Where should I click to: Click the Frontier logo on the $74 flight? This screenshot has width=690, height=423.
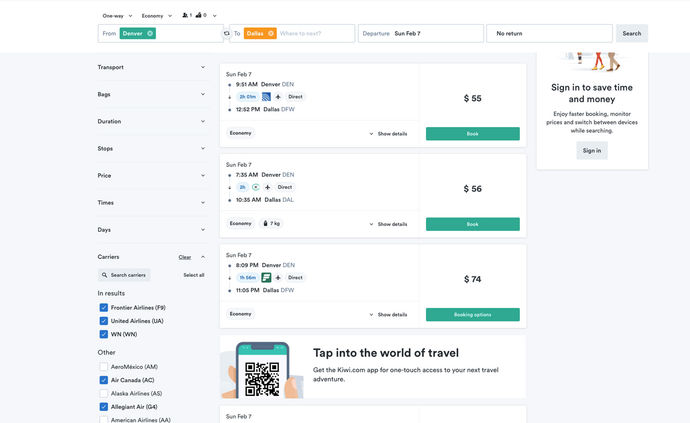[x=266, y=277]
